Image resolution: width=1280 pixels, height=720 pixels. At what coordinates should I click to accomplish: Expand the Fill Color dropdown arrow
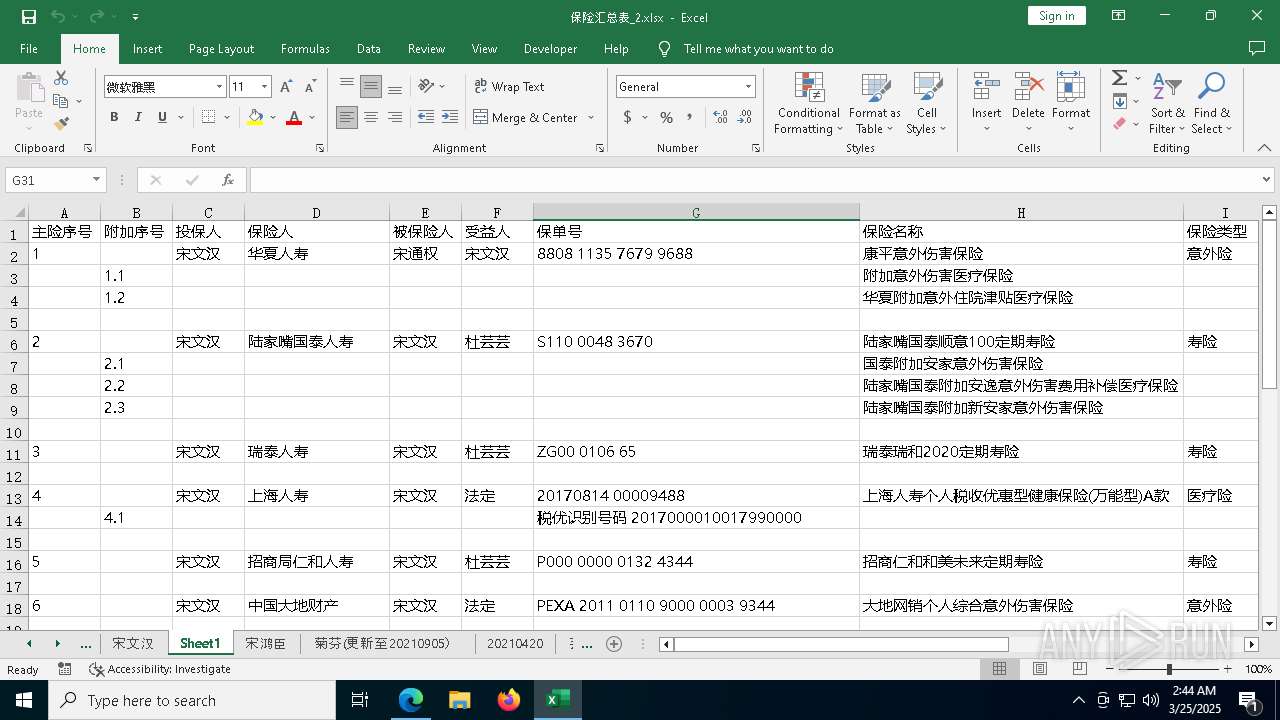273,117
